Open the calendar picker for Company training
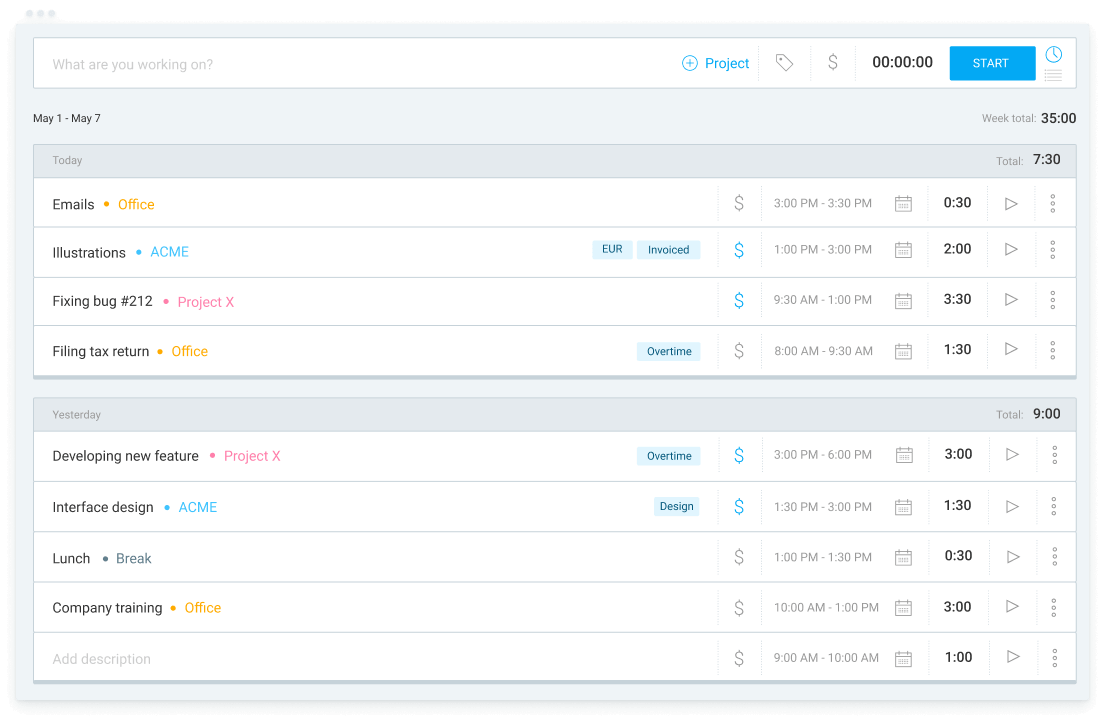Screen dimensions: 1105x722 (x=904, y=607)
